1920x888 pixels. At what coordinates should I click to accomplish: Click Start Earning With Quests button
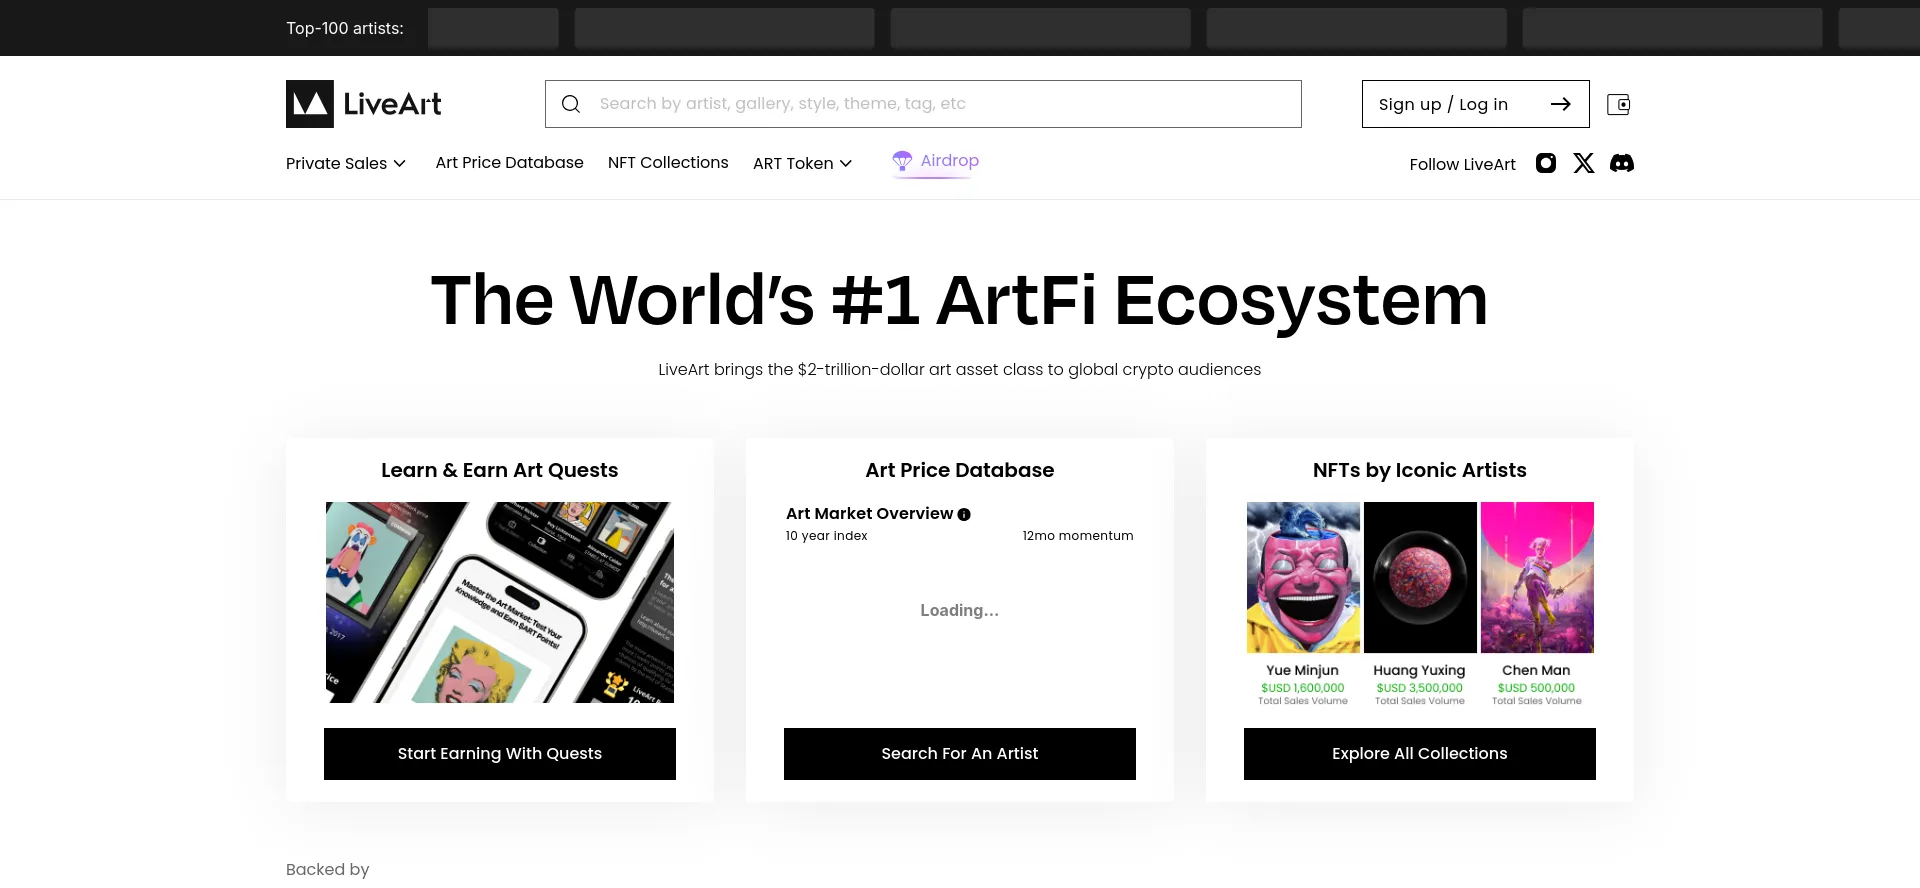pos(500,754)
